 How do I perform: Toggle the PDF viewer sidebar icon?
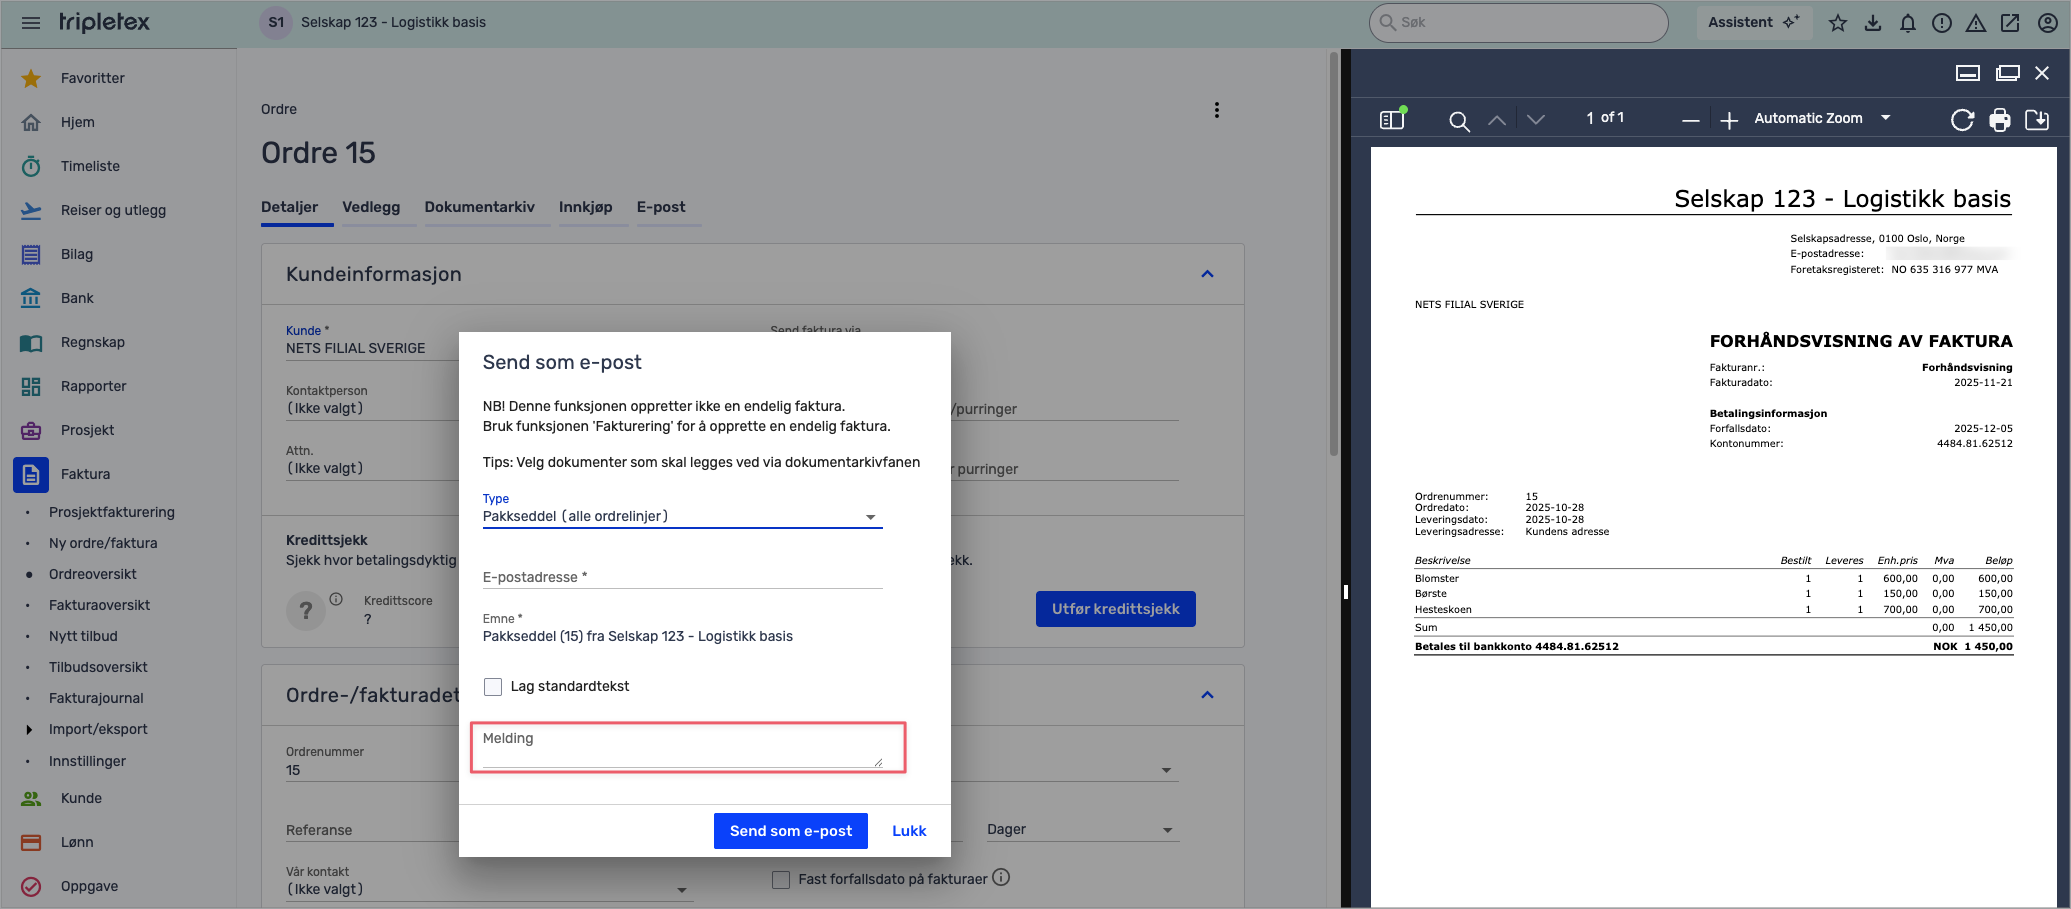tap(1391, 119)
